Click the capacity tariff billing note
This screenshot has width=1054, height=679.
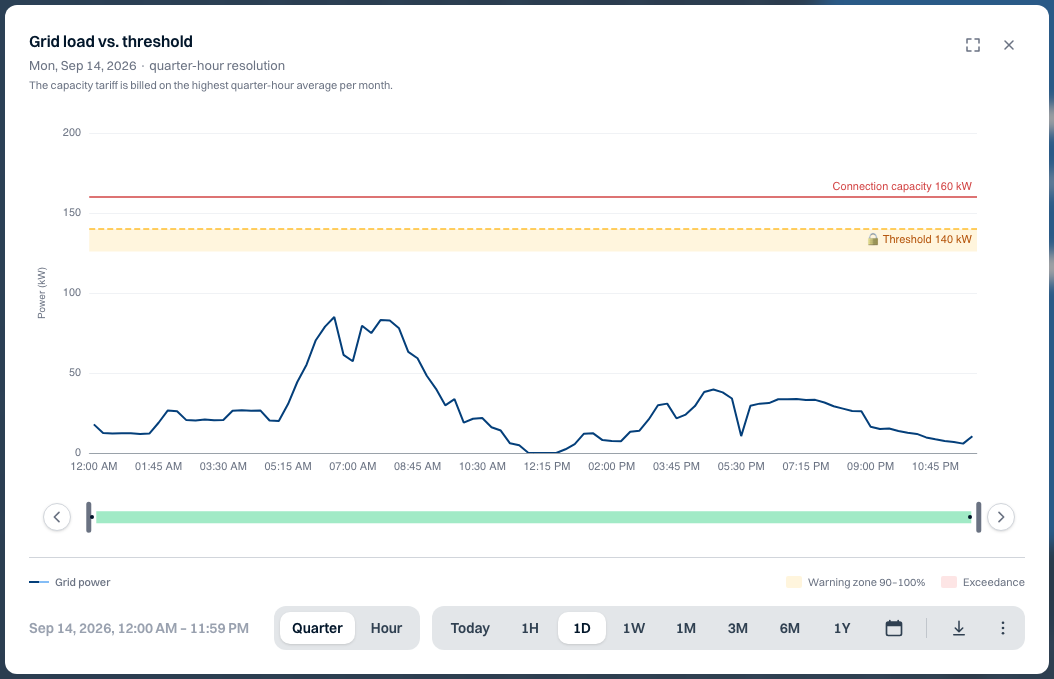[x=210, y=85]
